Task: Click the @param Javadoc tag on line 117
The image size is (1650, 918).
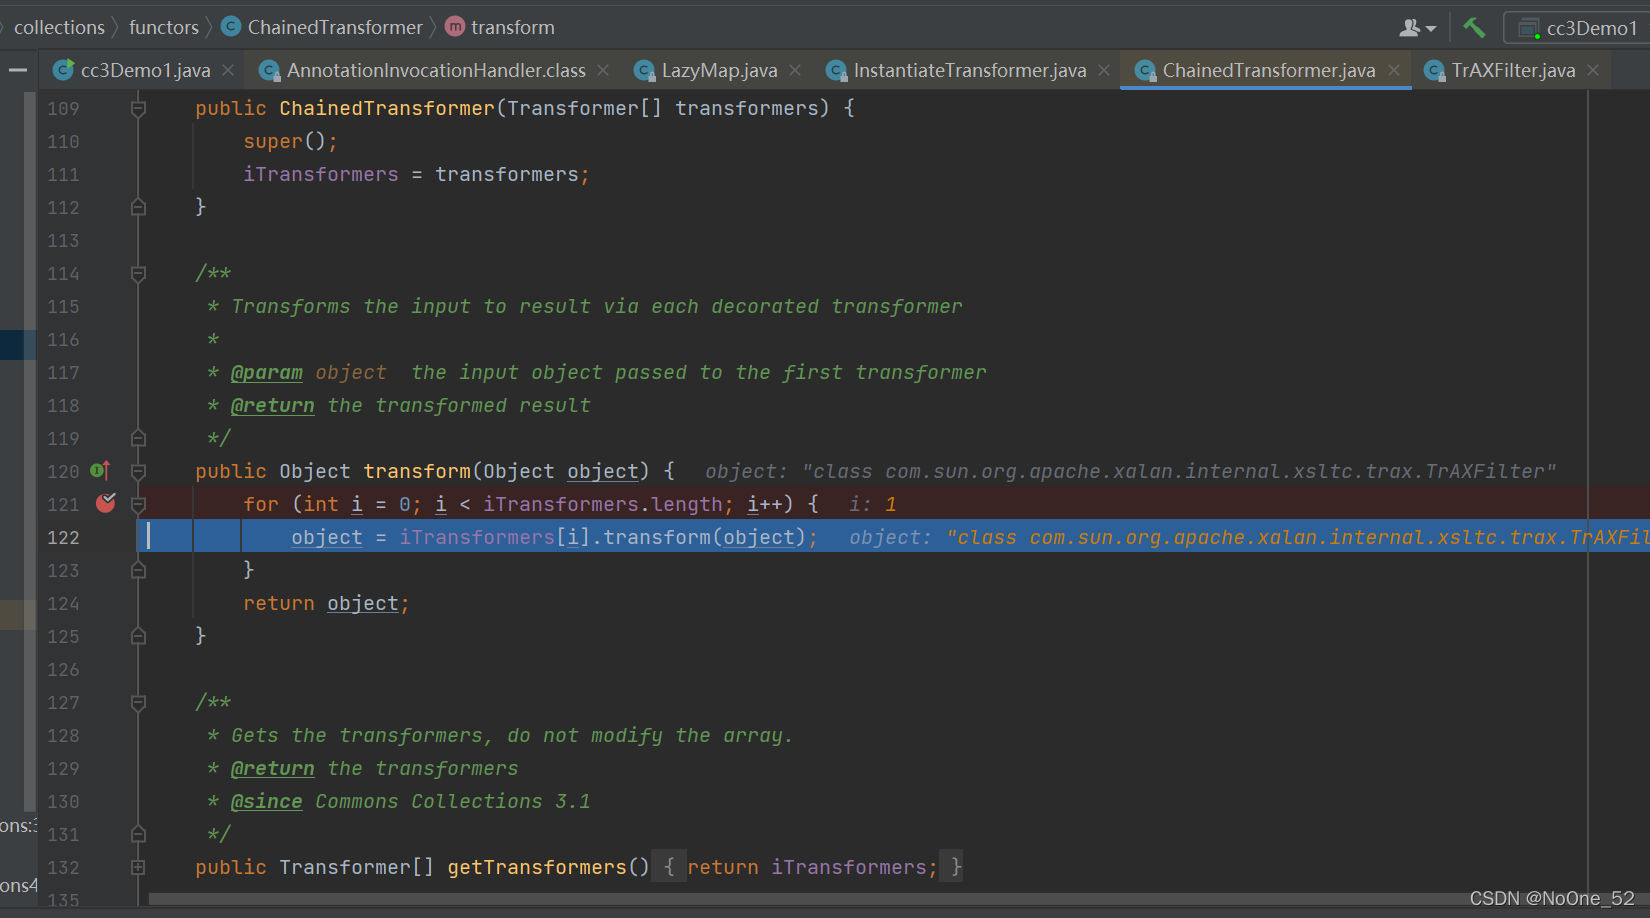Action: pyautogui.click(x=267, y=372)
